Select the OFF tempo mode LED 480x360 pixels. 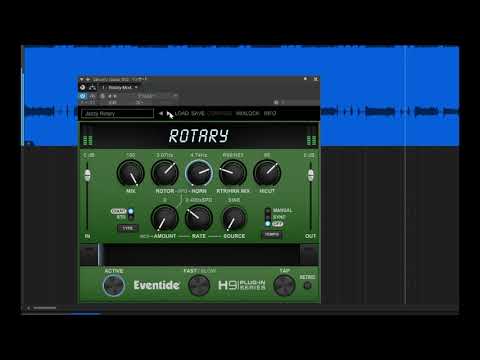click(268, 224)
